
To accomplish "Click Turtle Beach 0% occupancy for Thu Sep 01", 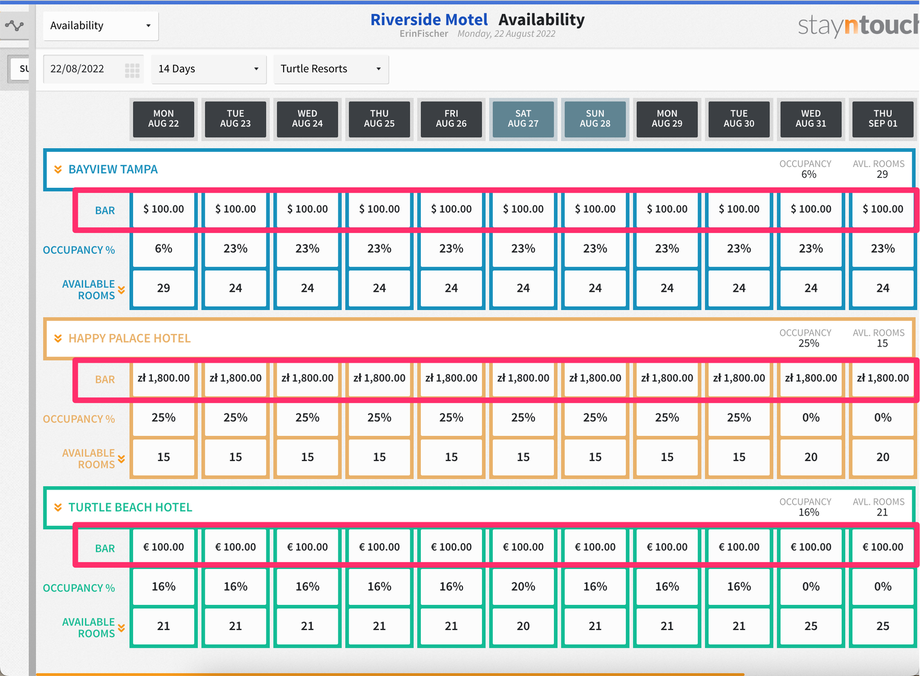I will 883,587.
